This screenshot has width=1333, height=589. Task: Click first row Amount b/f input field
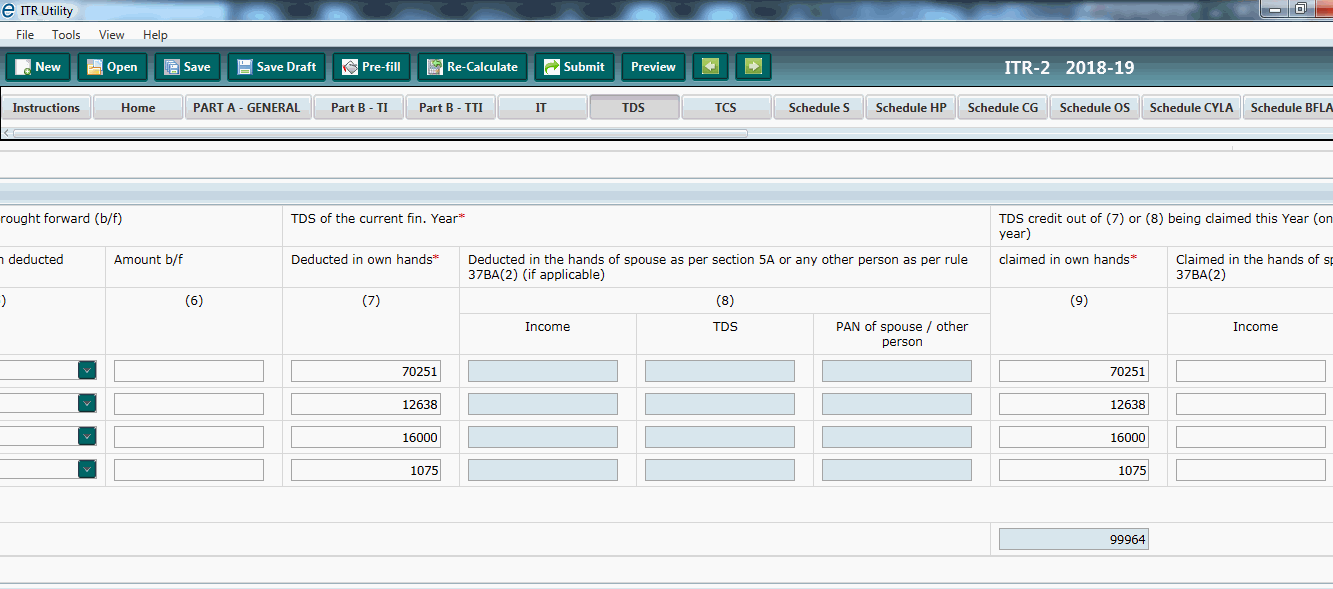[x=188, y=371]
